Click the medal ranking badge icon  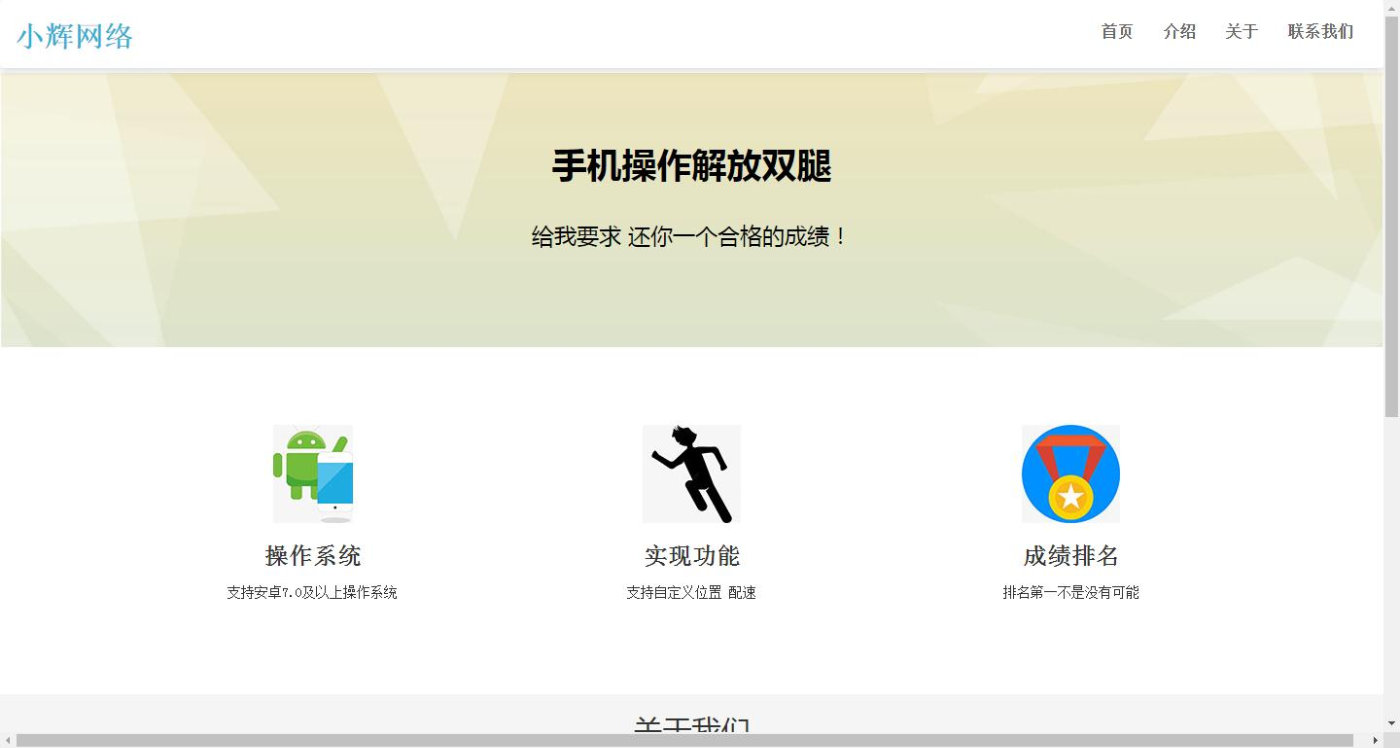(x=1070, y=474)
